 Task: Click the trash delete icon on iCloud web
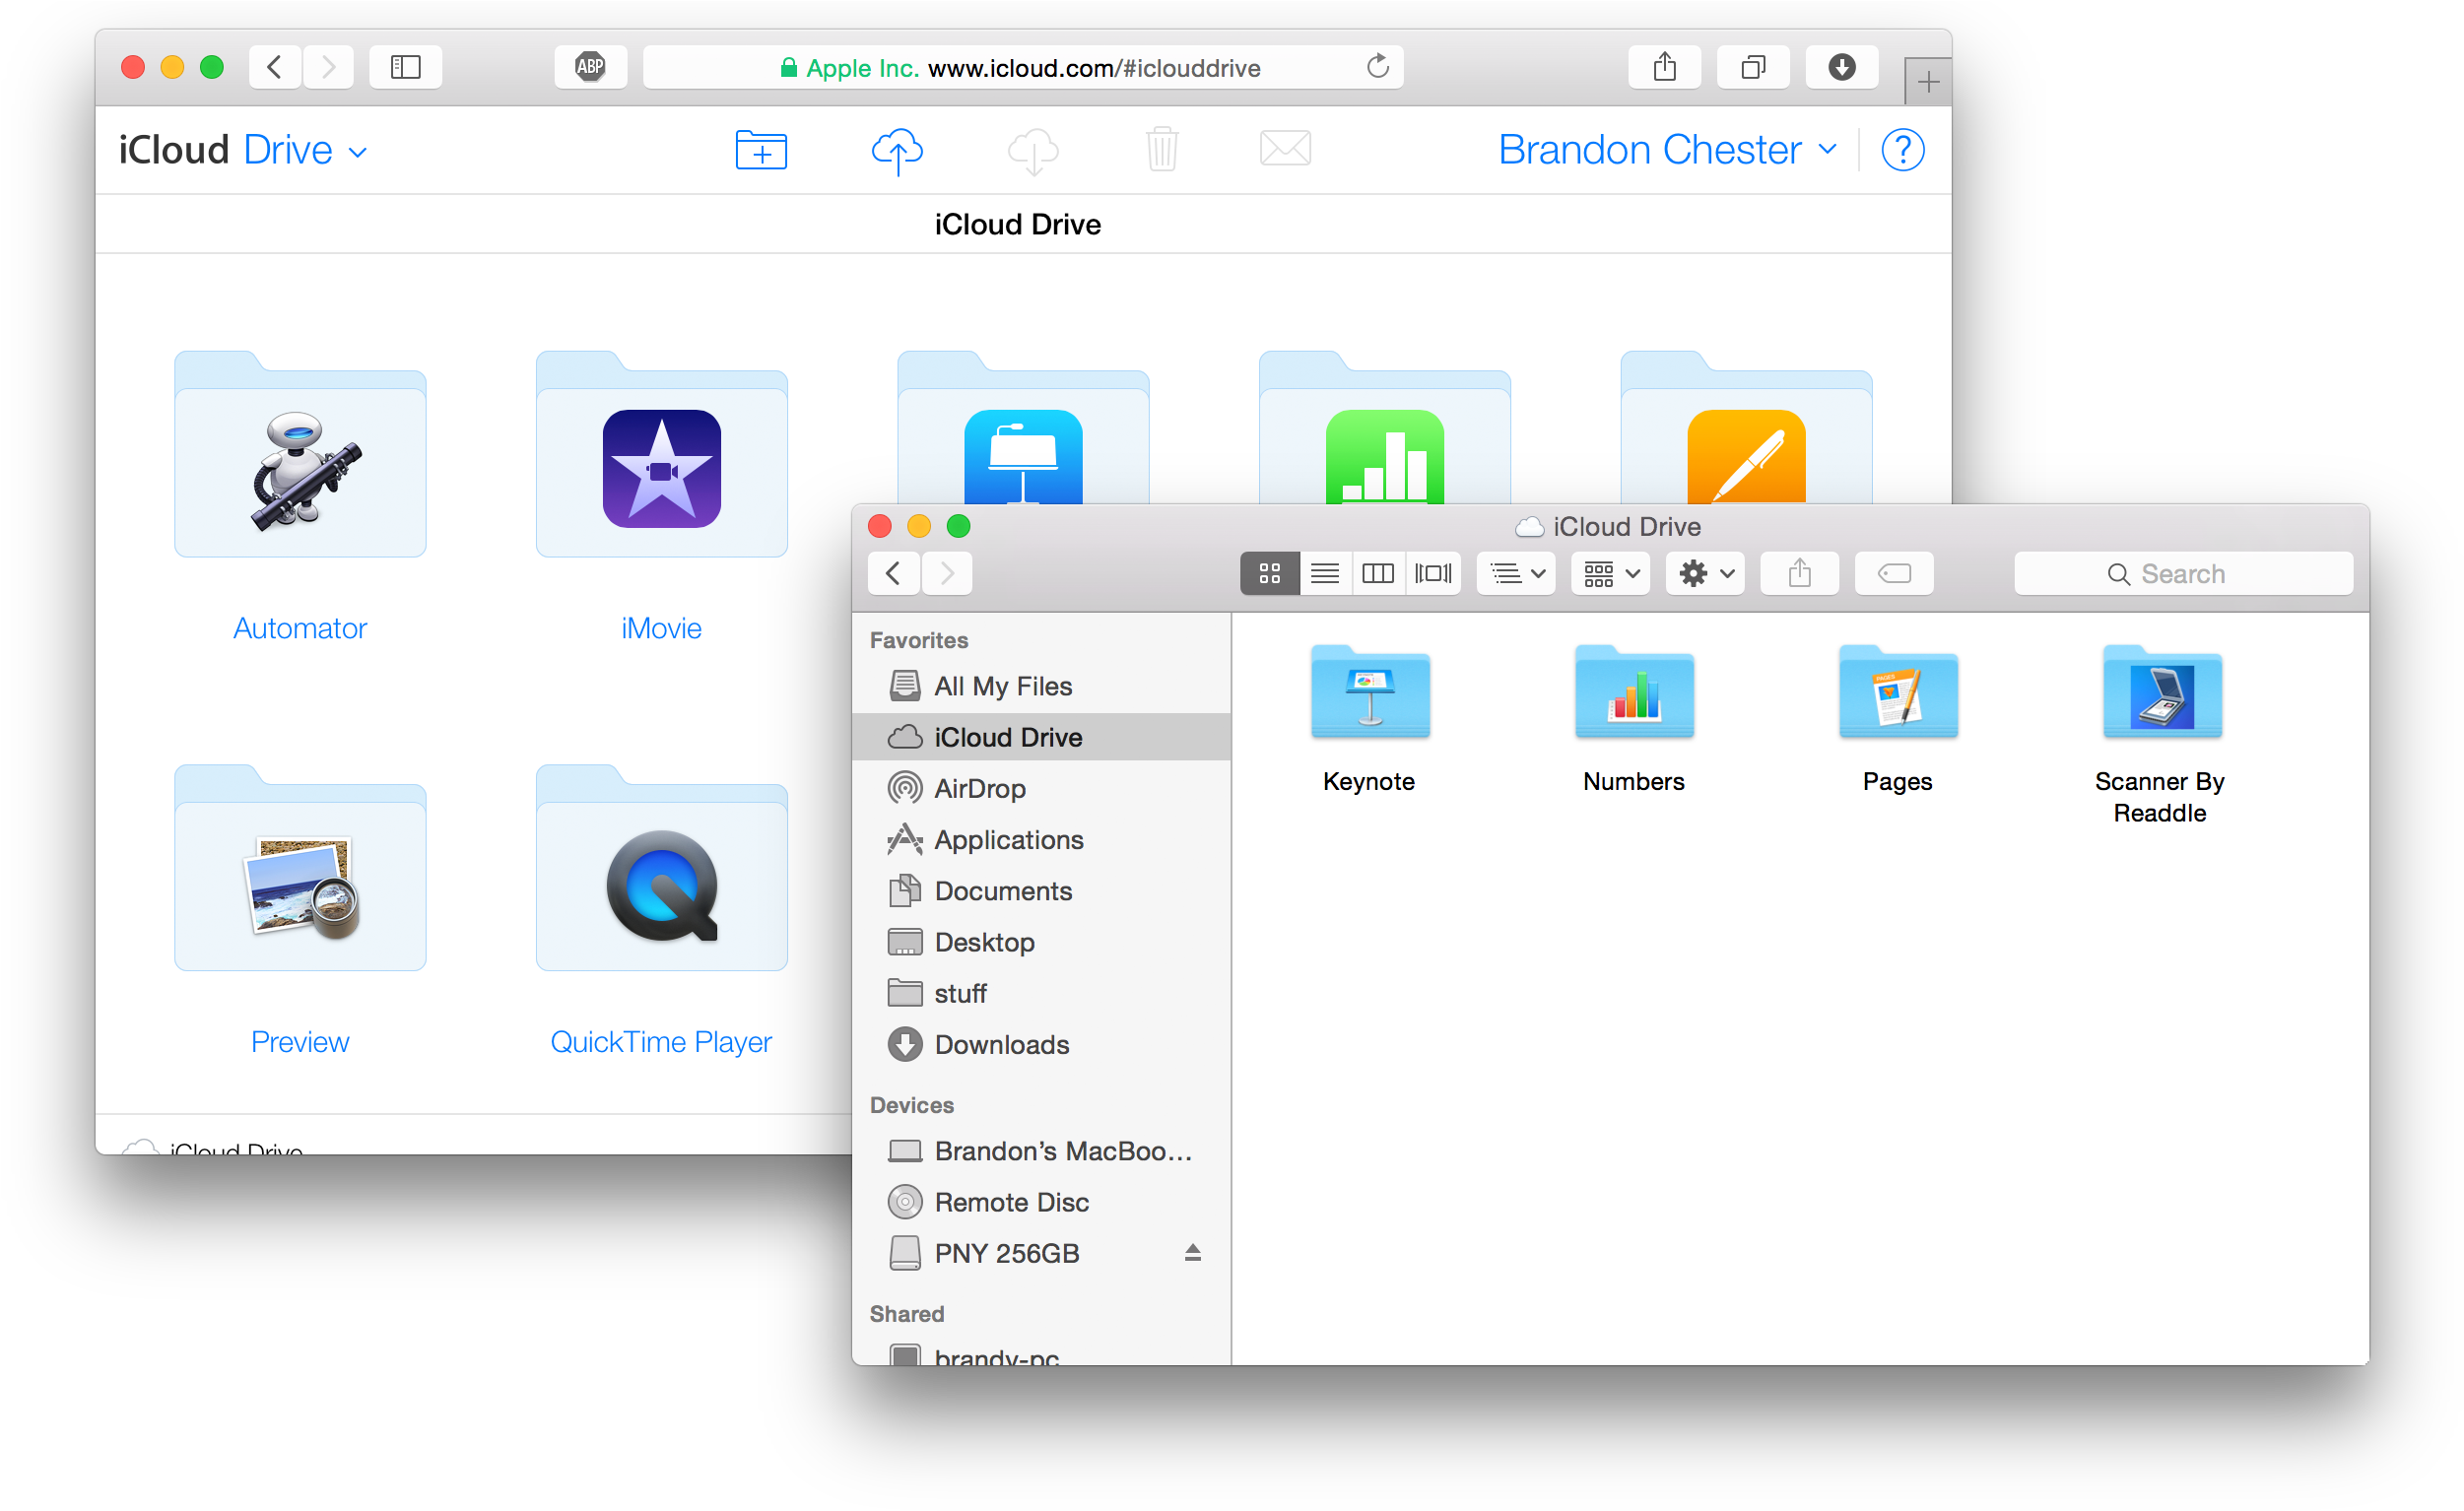click(x=1161, y=150)
